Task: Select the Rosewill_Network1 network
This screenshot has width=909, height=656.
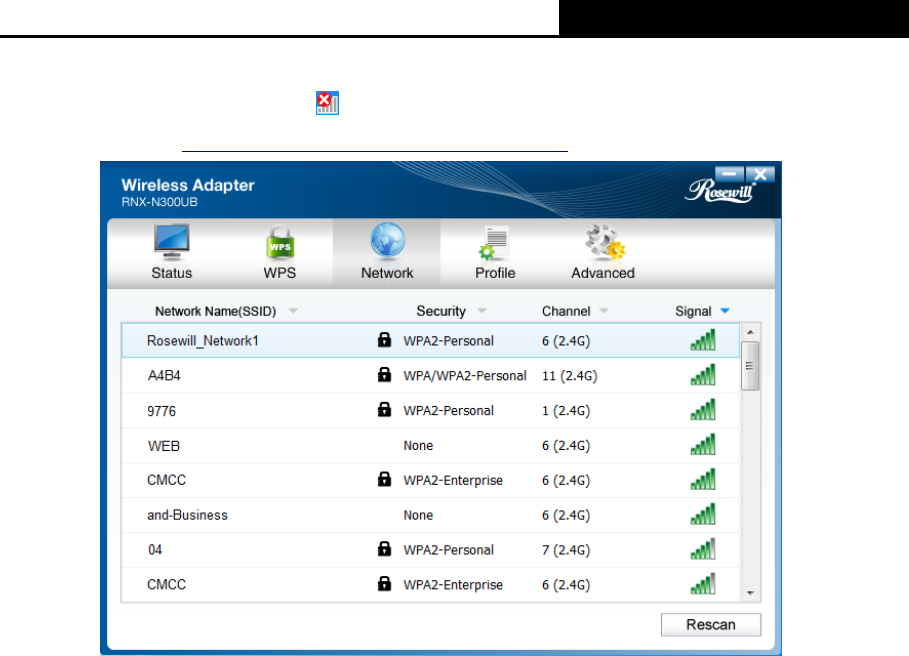Action: 430,341
